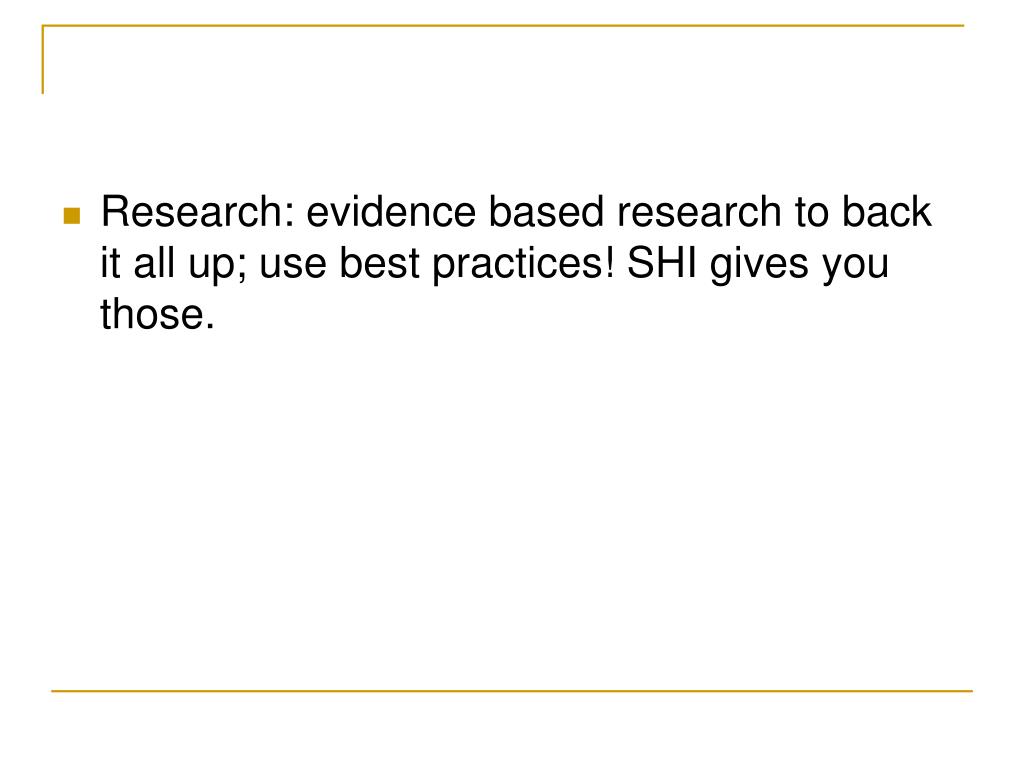Click the gold square bullet marker

point(72,216)
